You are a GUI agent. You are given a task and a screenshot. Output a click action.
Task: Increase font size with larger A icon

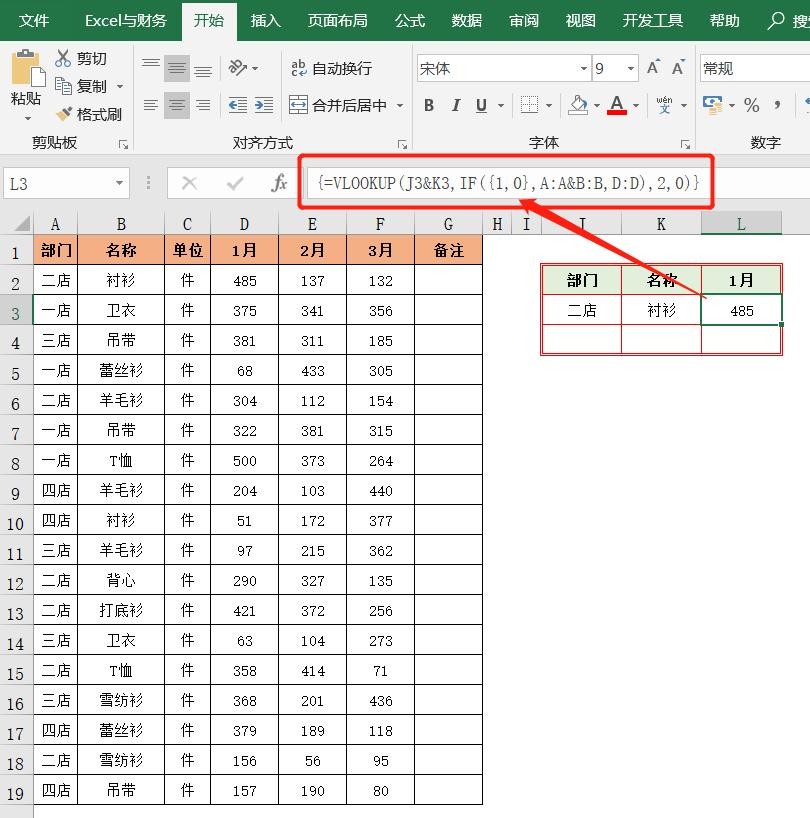(653, 68)
